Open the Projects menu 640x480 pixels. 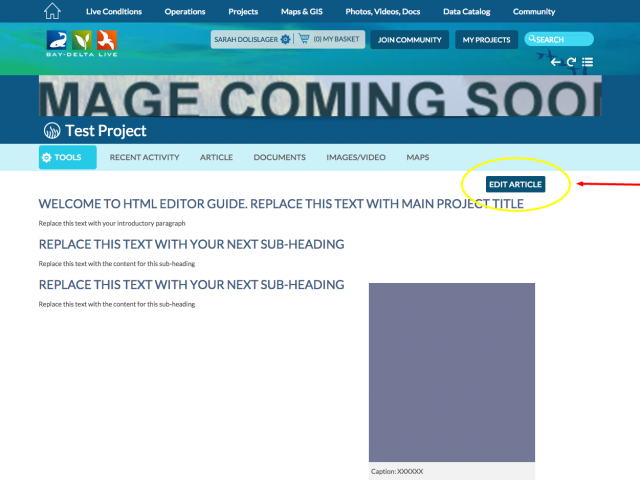pos(243,11)
